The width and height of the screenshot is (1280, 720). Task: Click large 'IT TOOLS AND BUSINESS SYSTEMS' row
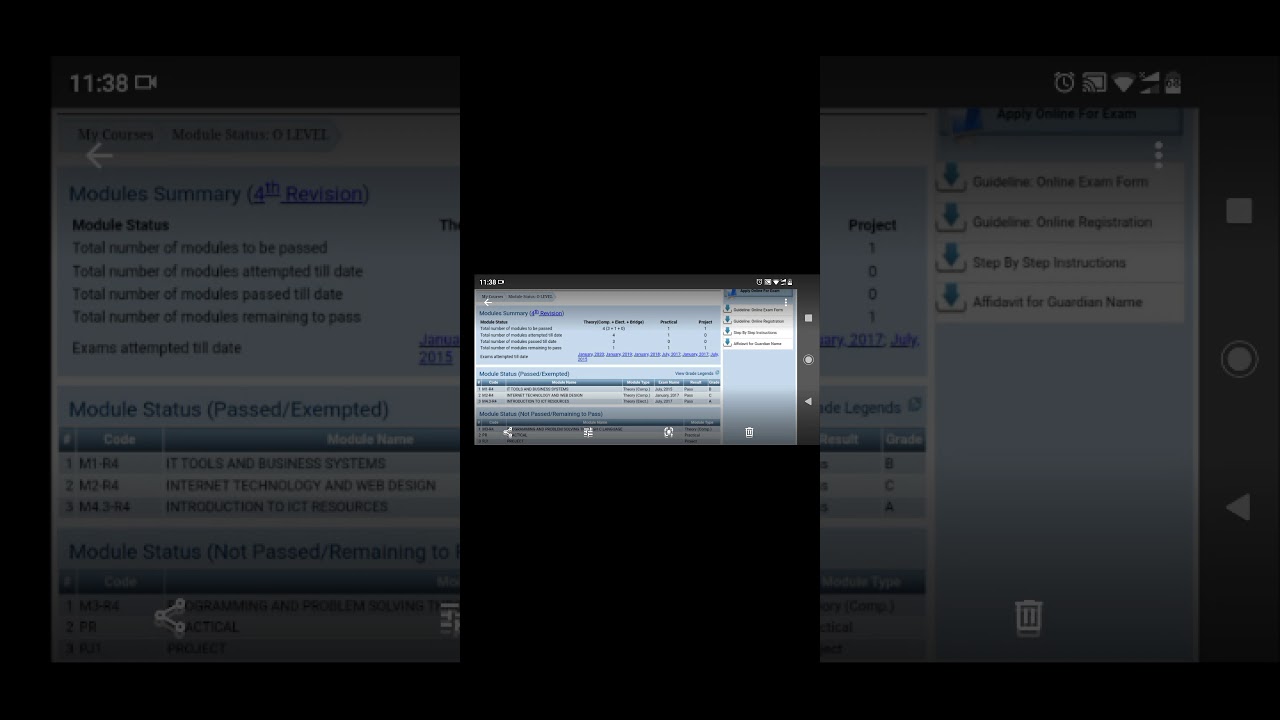point(275,464)
